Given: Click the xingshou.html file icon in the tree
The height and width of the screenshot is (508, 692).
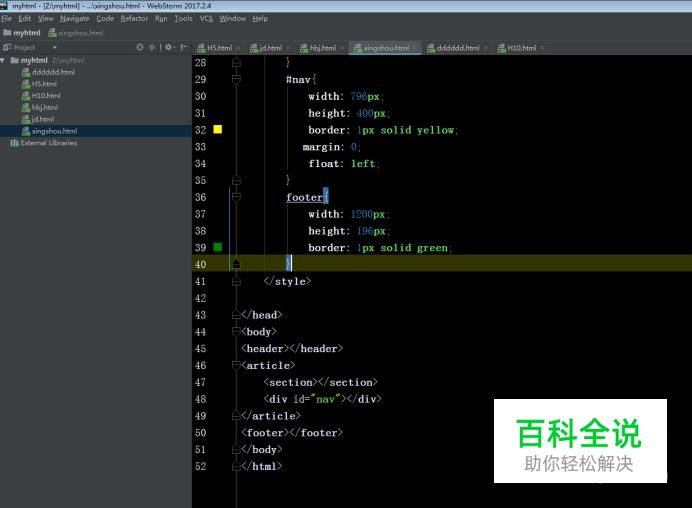Looking at the screenshot, I should [25, 131].
